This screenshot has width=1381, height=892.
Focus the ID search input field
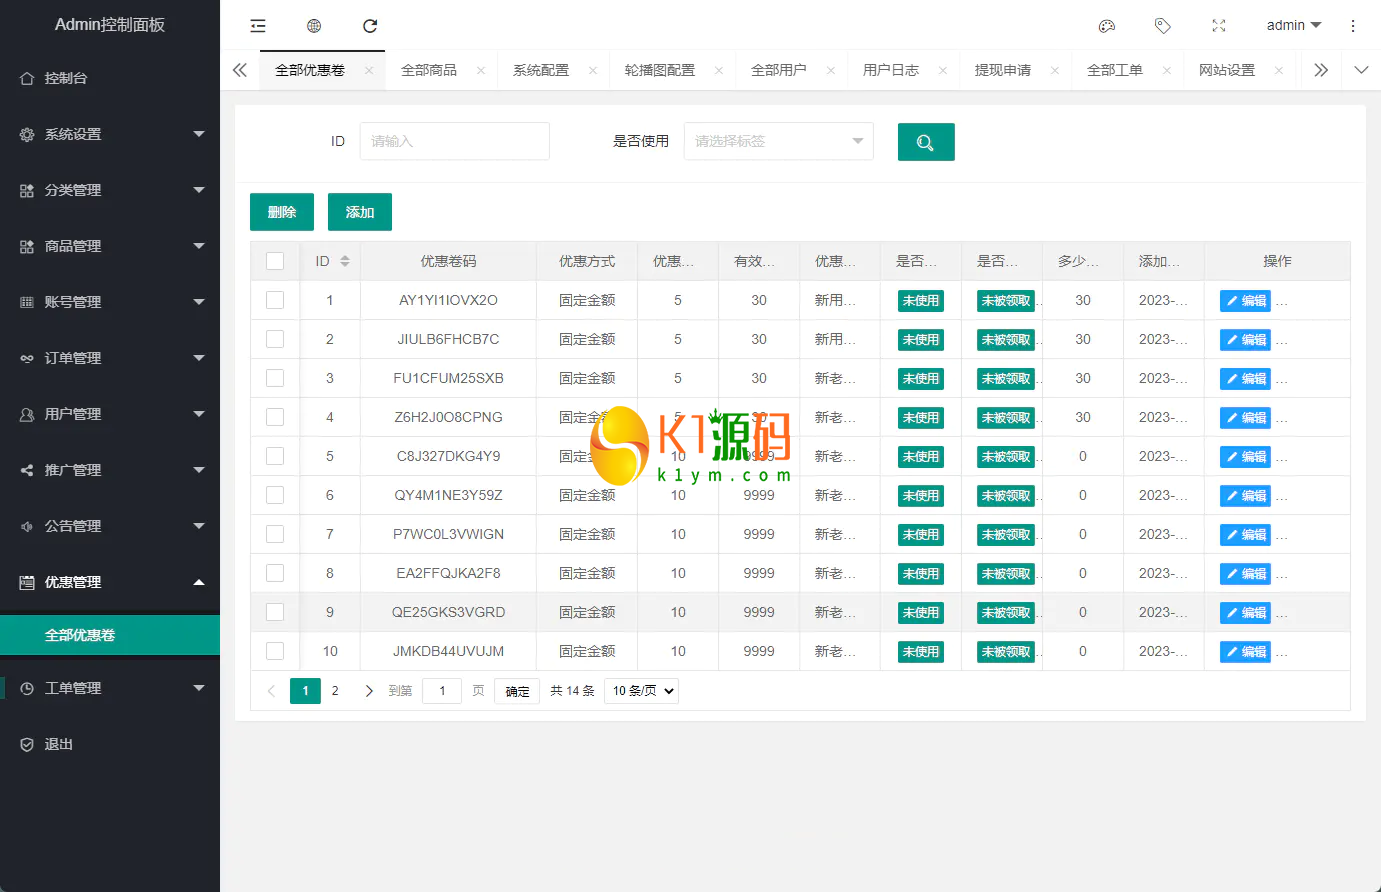click(x=454, y=142)
